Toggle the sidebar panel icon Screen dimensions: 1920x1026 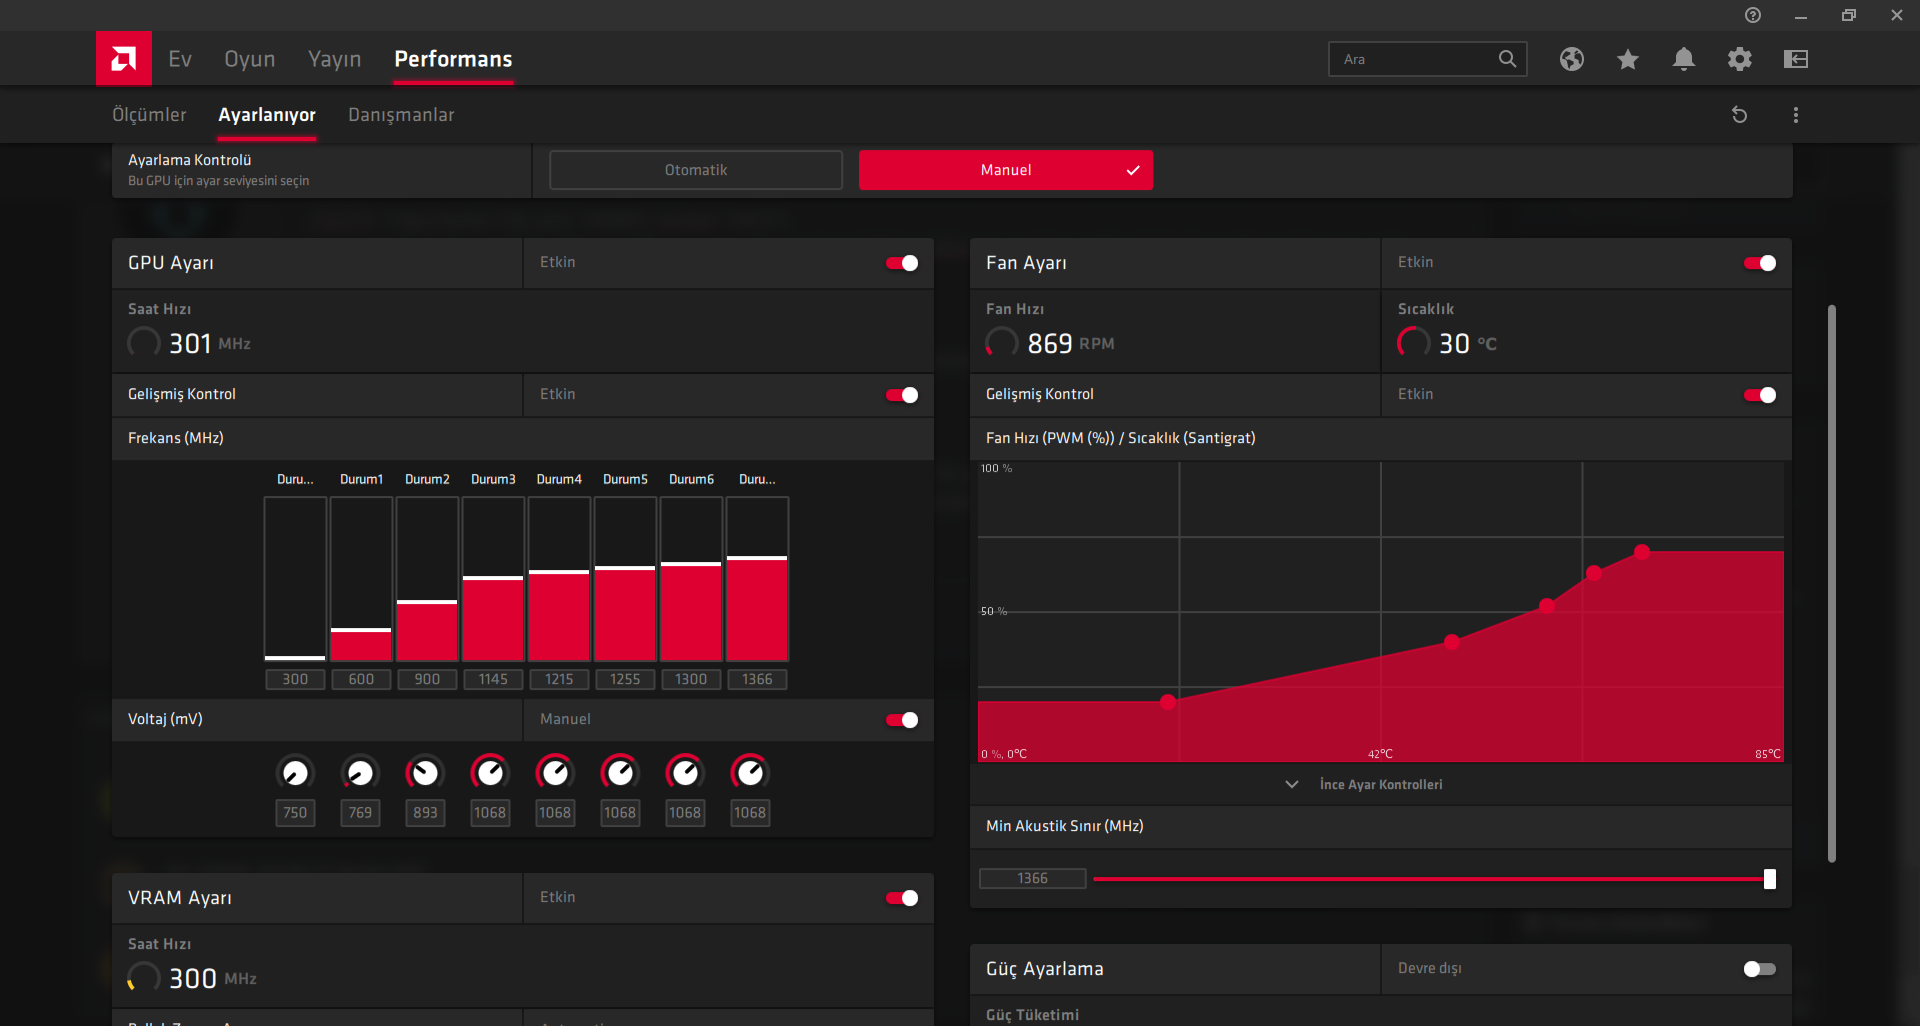click(1796, 59)
